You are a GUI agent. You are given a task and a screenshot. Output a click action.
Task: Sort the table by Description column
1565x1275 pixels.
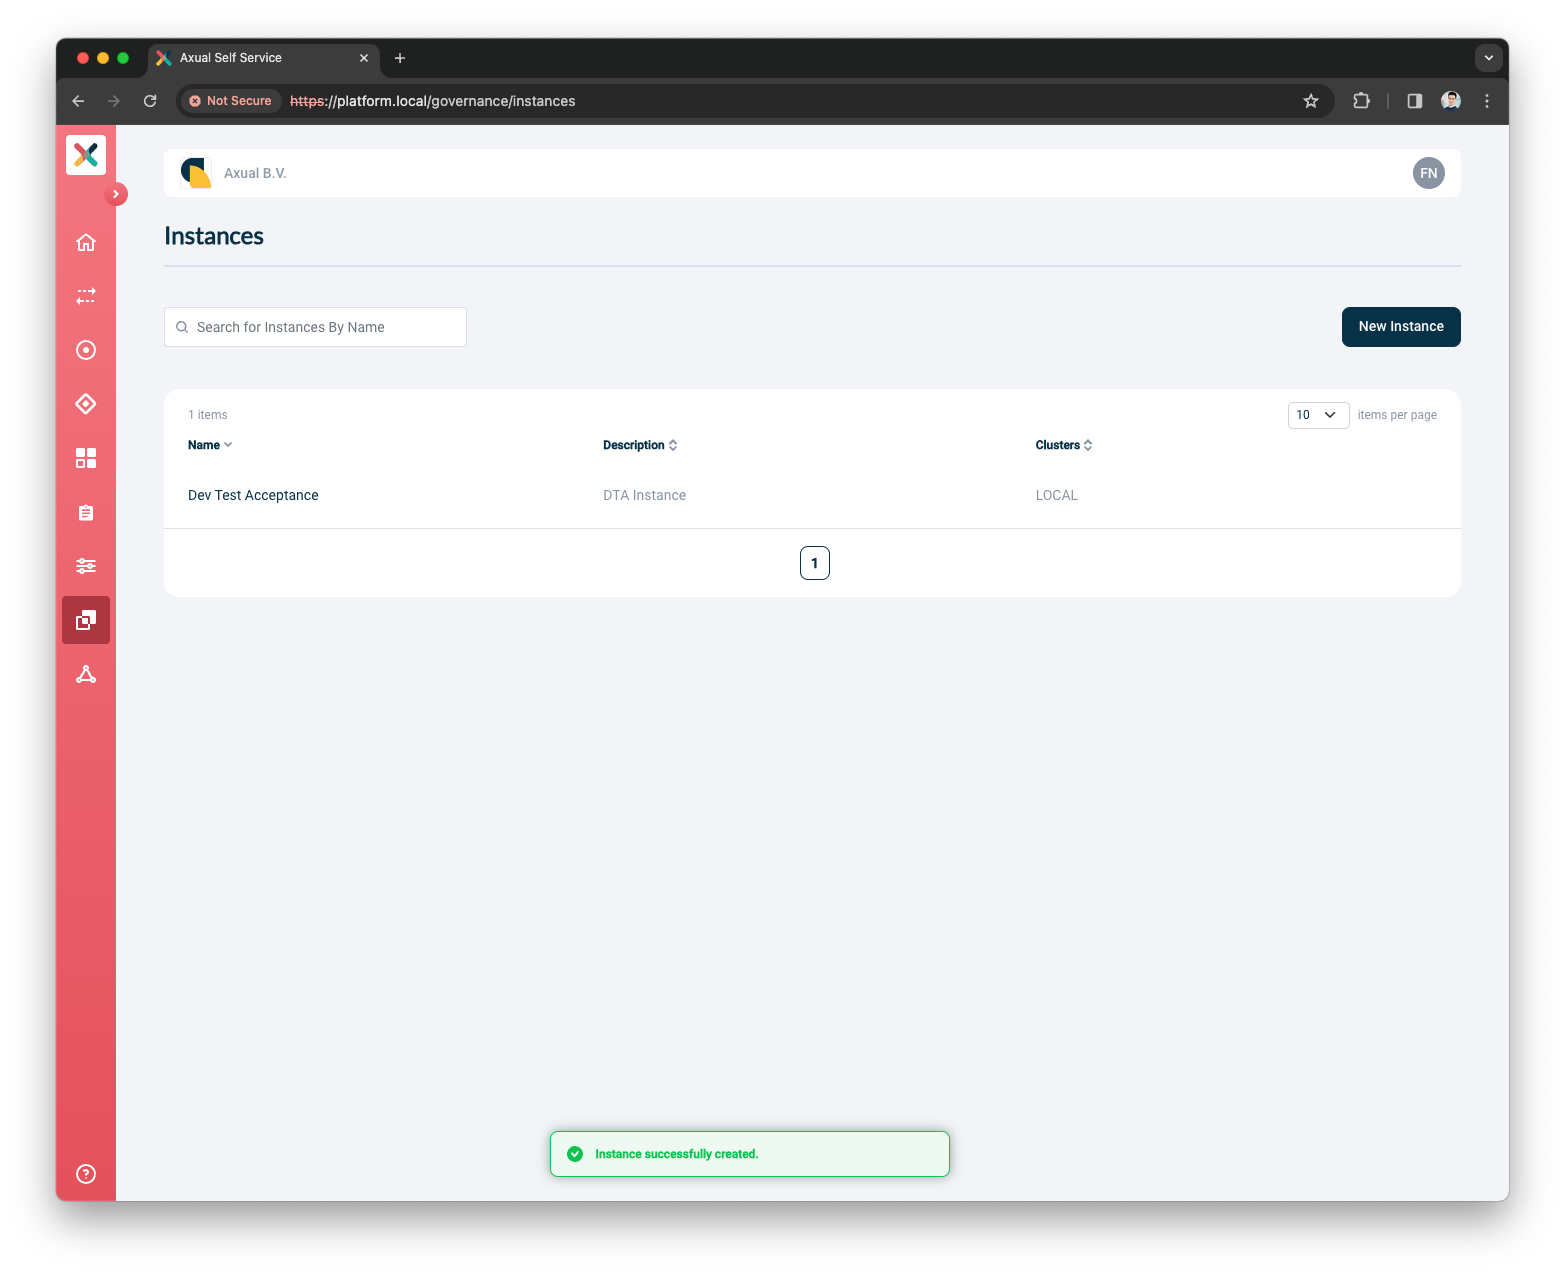[640, 445]
